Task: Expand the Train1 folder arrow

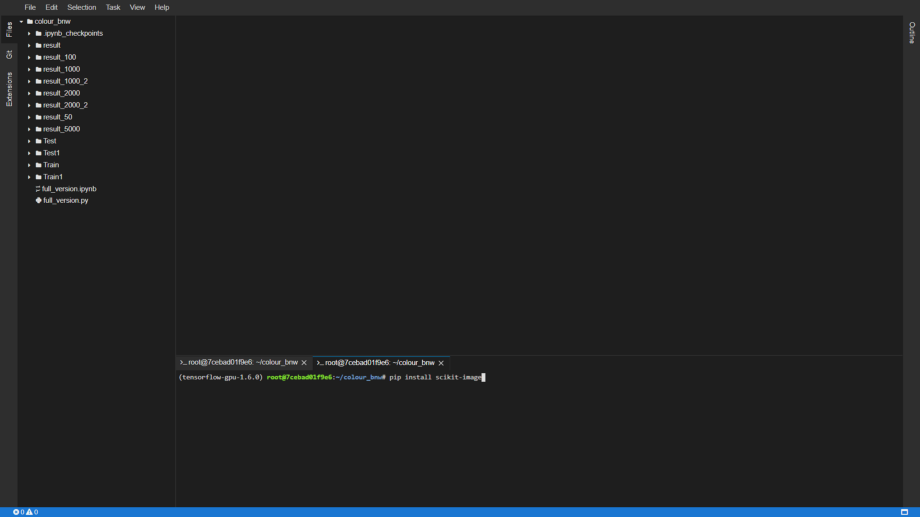Action: pyautogui.click(x=29, y=177)
